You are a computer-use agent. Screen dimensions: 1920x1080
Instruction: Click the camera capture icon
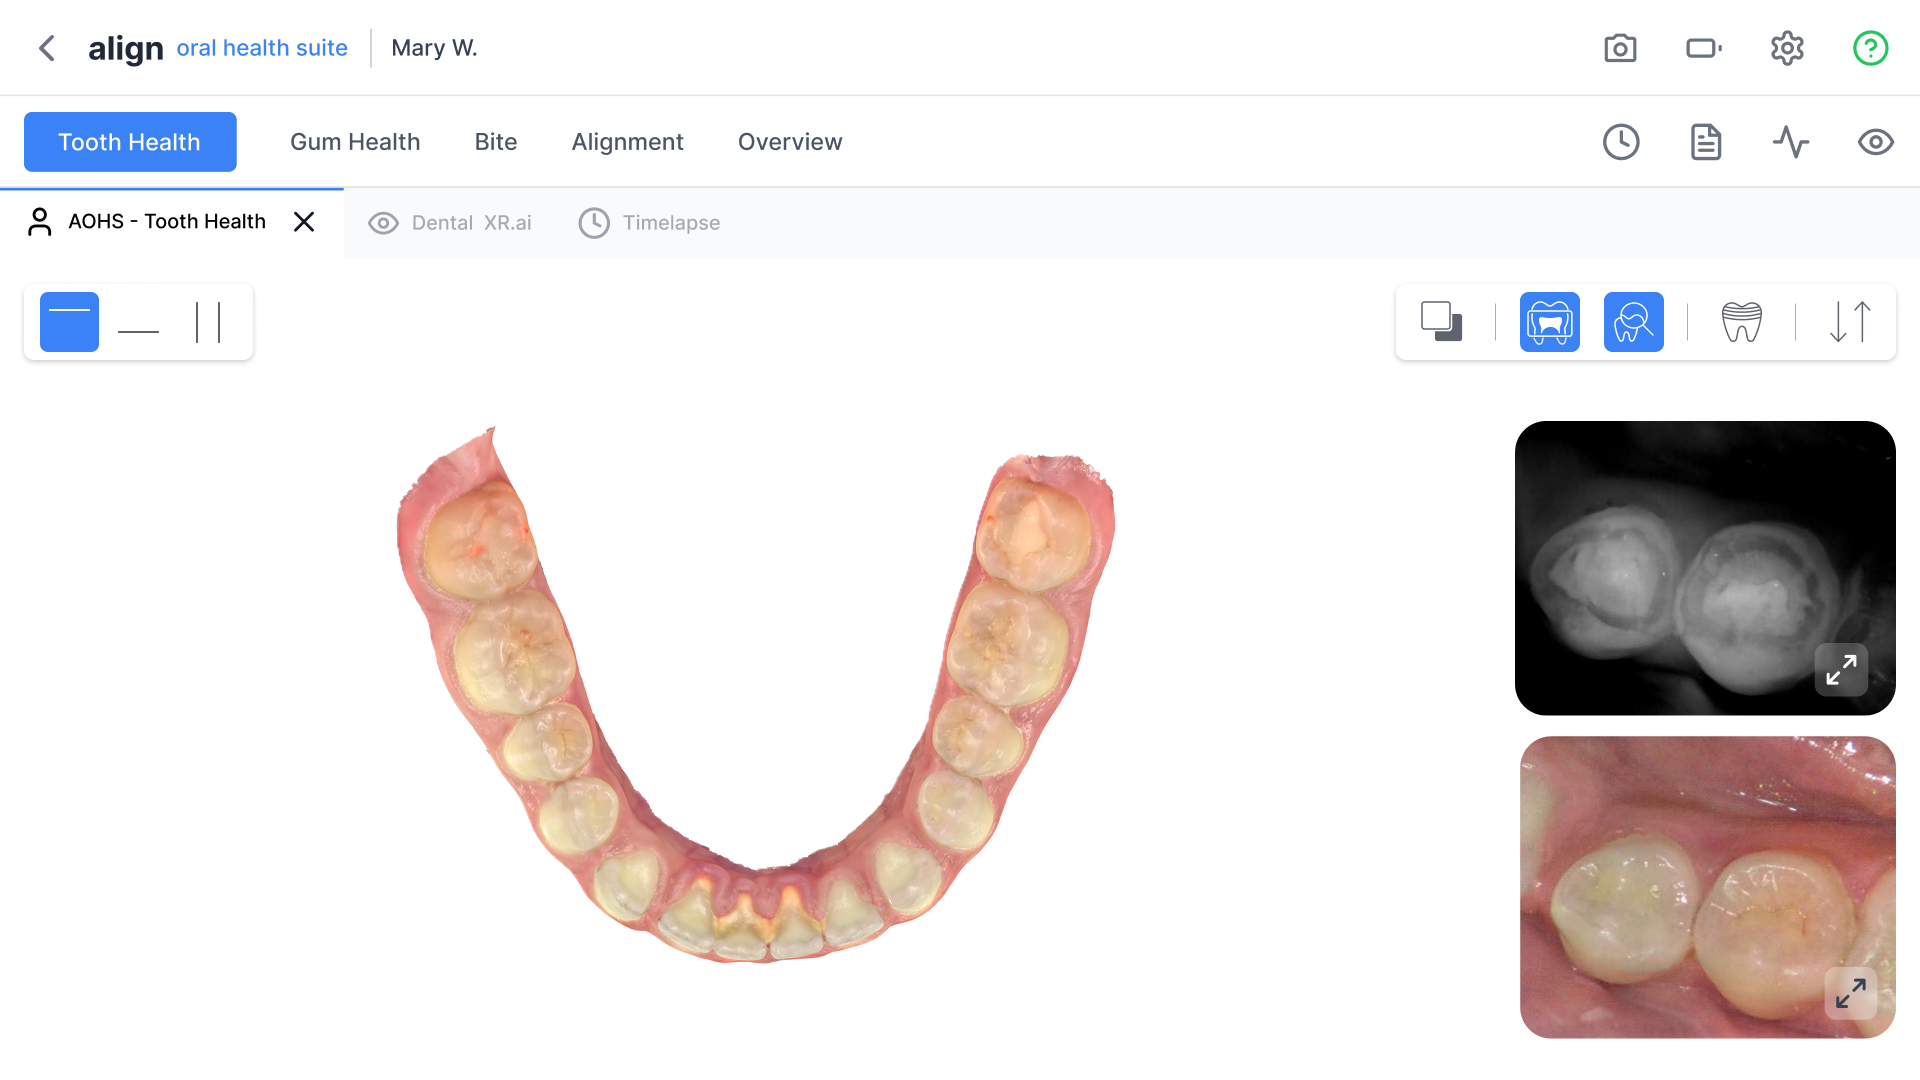(1620, 48)
